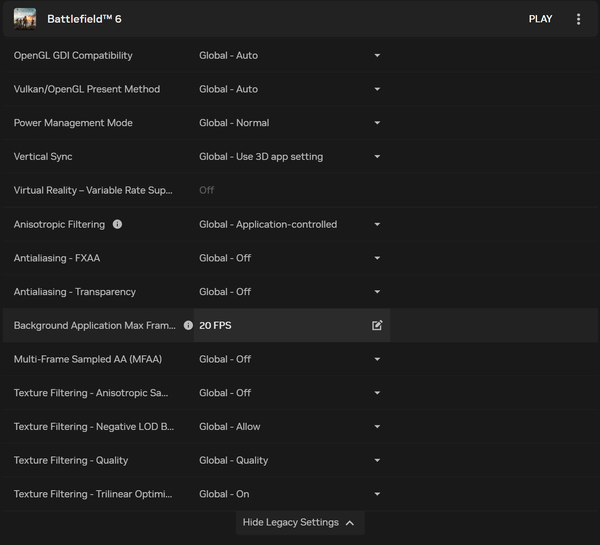Image resolution: width=600 pixels, height=545 pixels.
Task: Change the Vertical Sync setting dropdown
Action: click(290, 157)
